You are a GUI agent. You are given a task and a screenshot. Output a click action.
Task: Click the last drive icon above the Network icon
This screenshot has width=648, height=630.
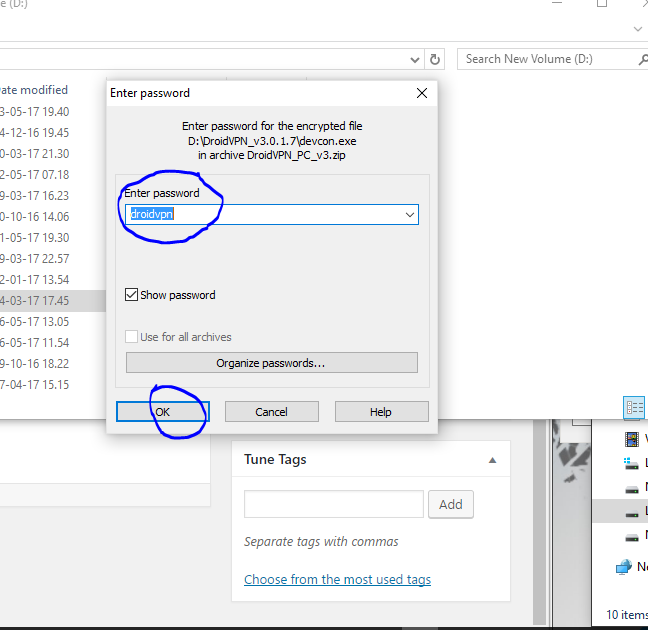pos(632,538)
